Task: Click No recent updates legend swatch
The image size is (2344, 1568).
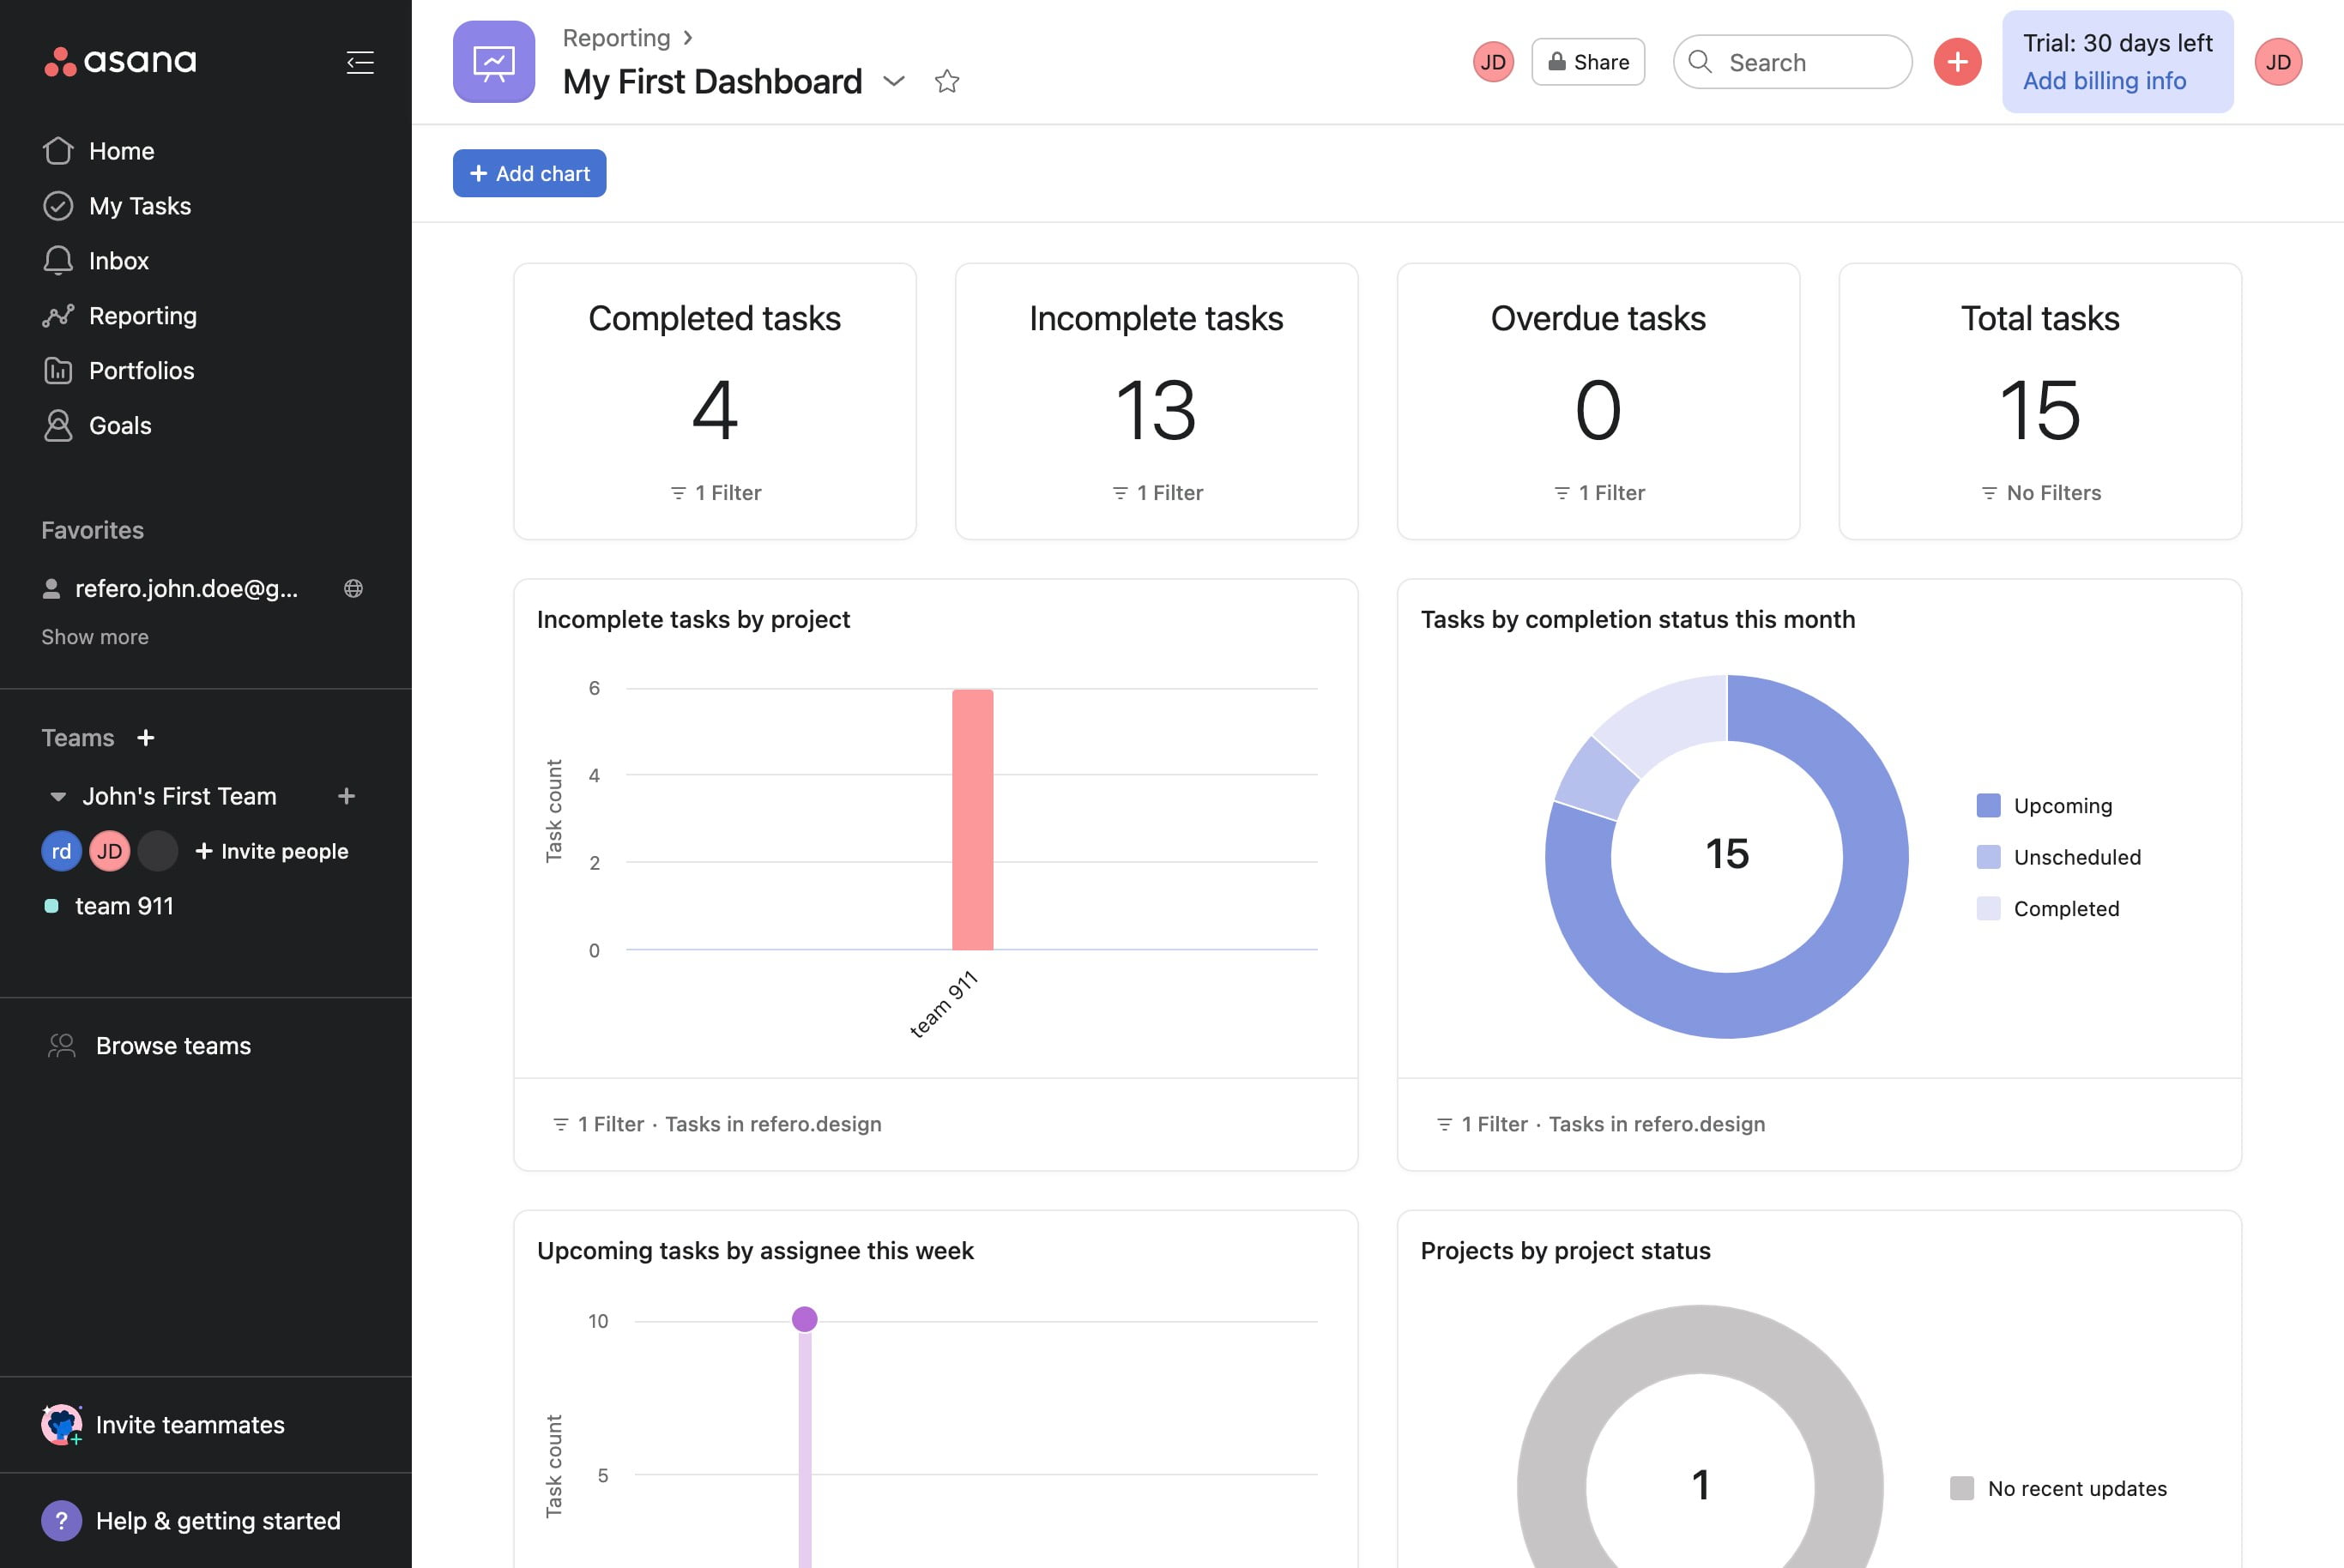Action: [x=1962, y=1488]
